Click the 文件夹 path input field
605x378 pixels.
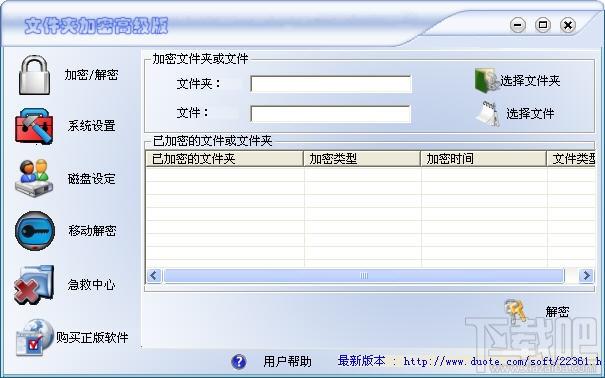pyautogui.click(x=331, y=84)
